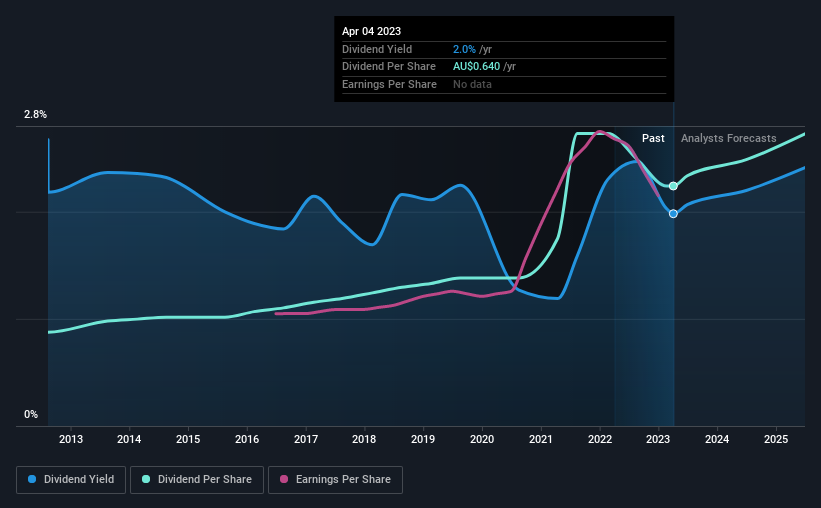Click the pink Earnings Per Share legend dot
821x508 pixels.
(284, 479)
